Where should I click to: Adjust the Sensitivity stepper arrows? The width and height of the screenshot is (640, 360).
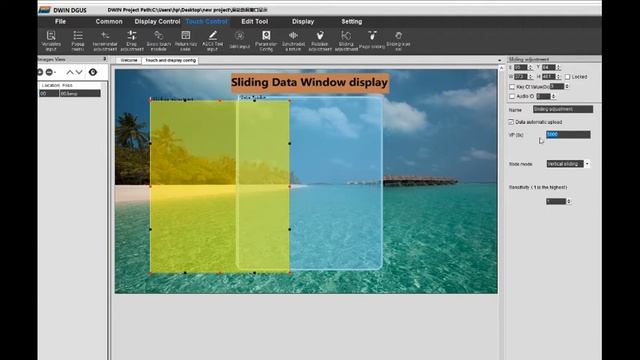(569, 201)
